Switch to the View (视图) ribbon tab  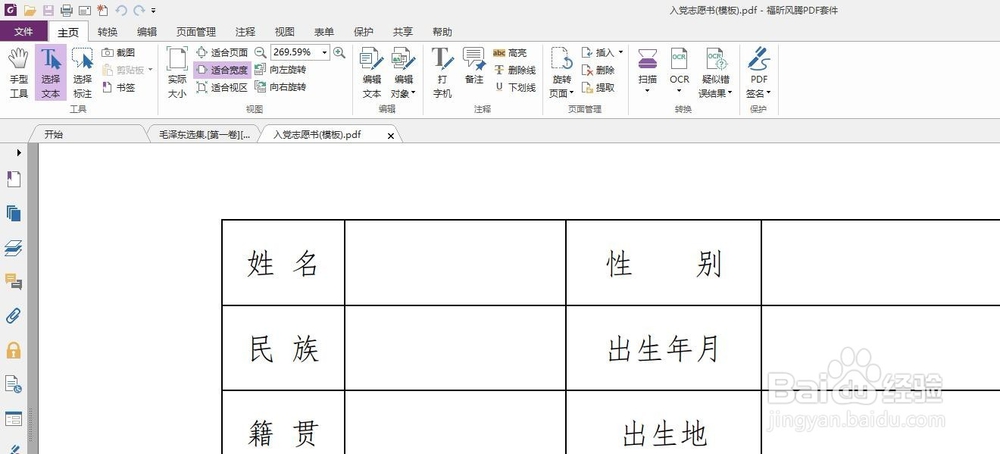[284, 32]
